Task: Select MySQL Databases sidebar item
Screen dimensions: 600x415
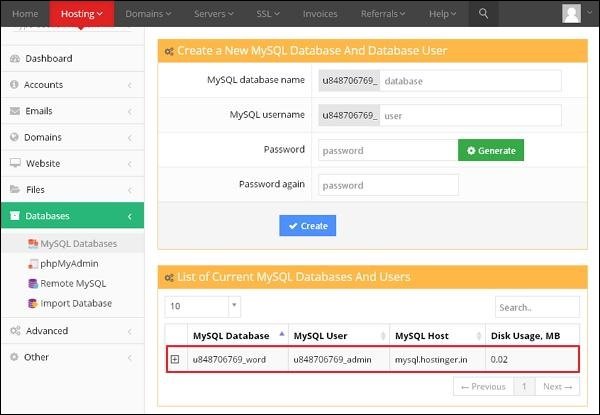Action: (x=77, y=243)
